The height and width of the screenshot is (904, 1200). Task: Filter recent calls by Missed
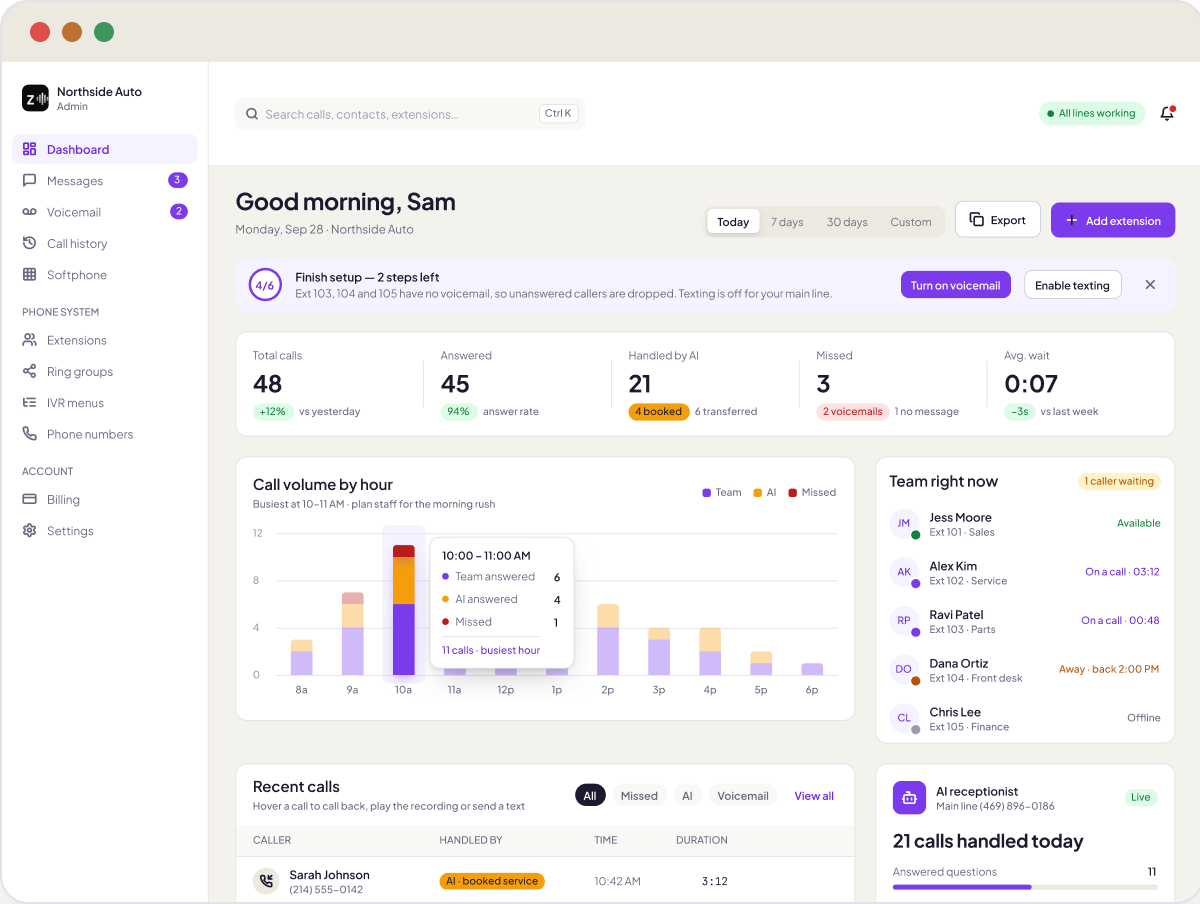pyautogui.click(x=639, y=796)
